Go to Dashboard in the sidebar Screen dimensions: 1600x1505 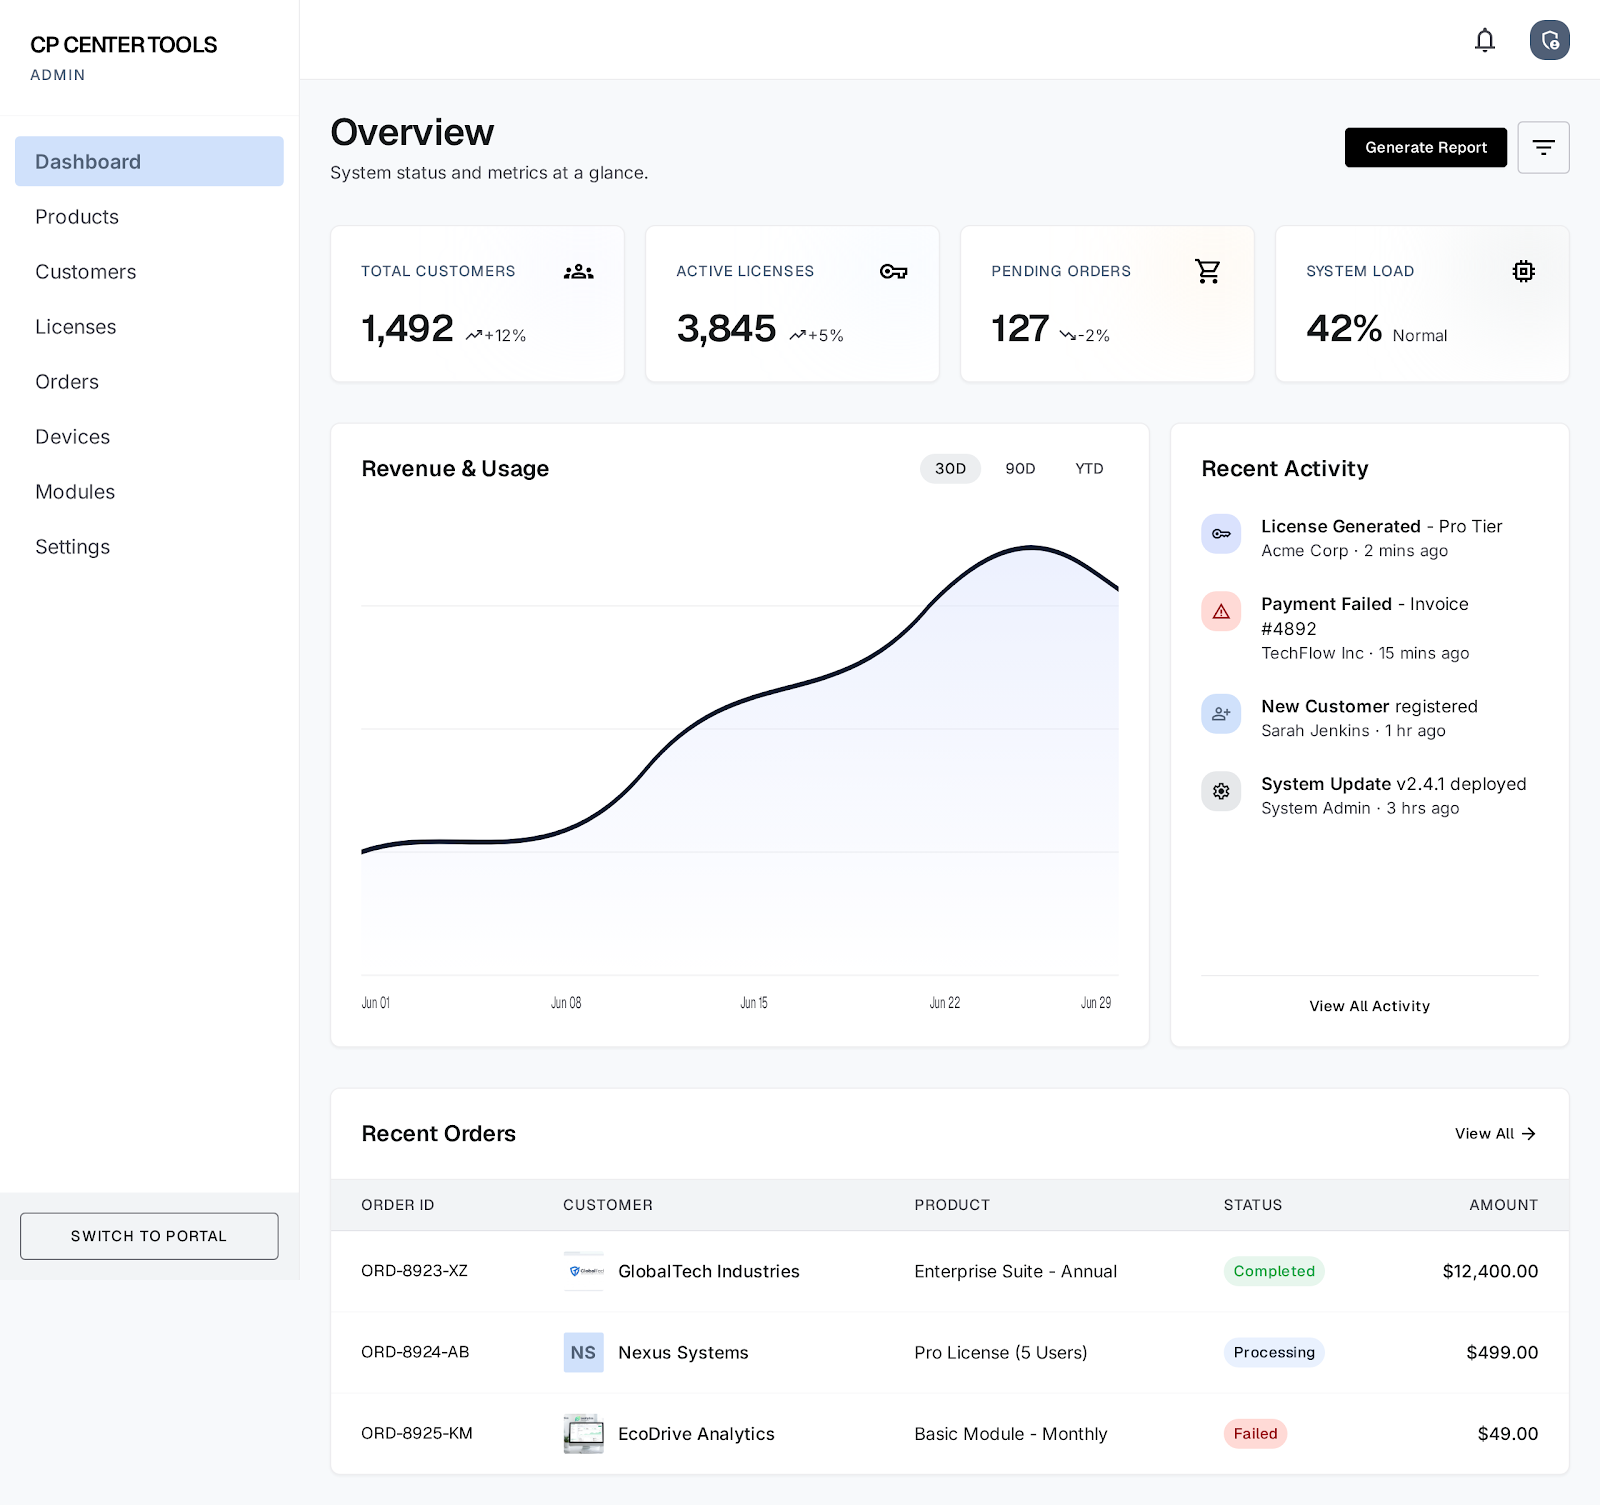tap(149, 162)
